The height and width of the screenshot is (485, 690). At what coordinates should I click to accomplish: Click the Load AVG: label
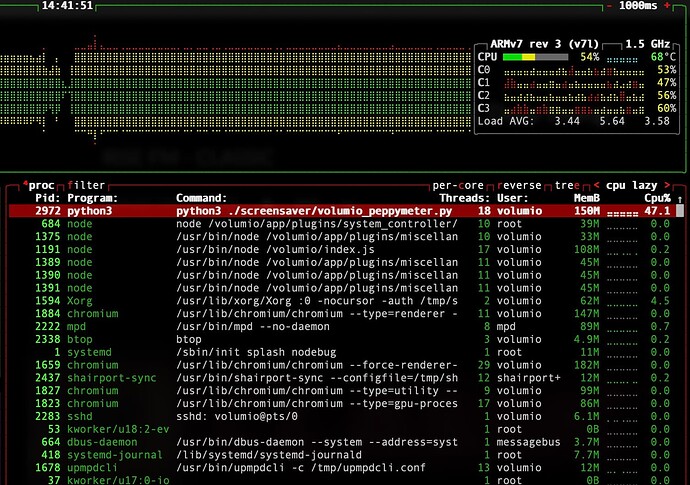pos(506,121)
